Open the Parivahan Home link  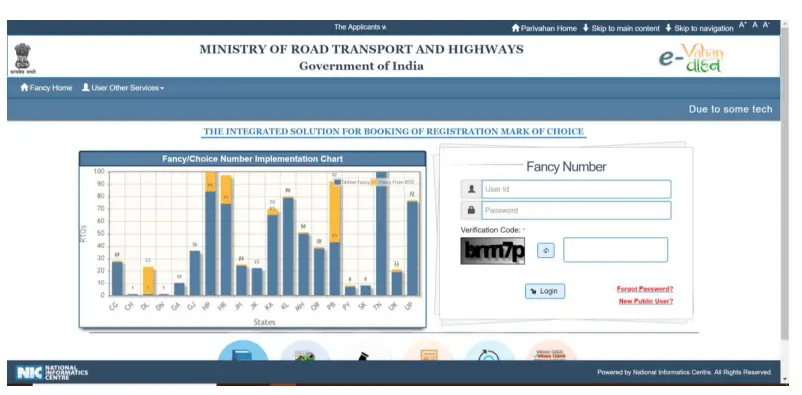click(544, 28)
